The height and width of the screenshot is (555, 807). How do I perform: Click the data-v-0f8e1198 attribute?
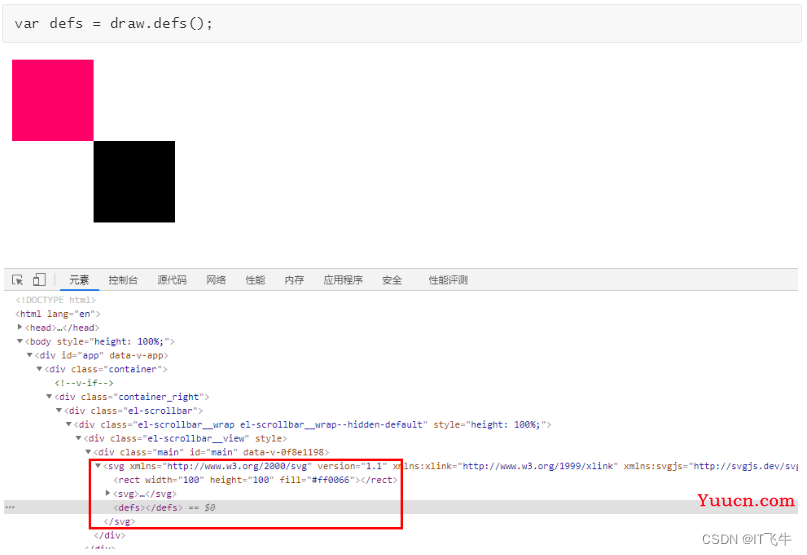tap(283, 452)
